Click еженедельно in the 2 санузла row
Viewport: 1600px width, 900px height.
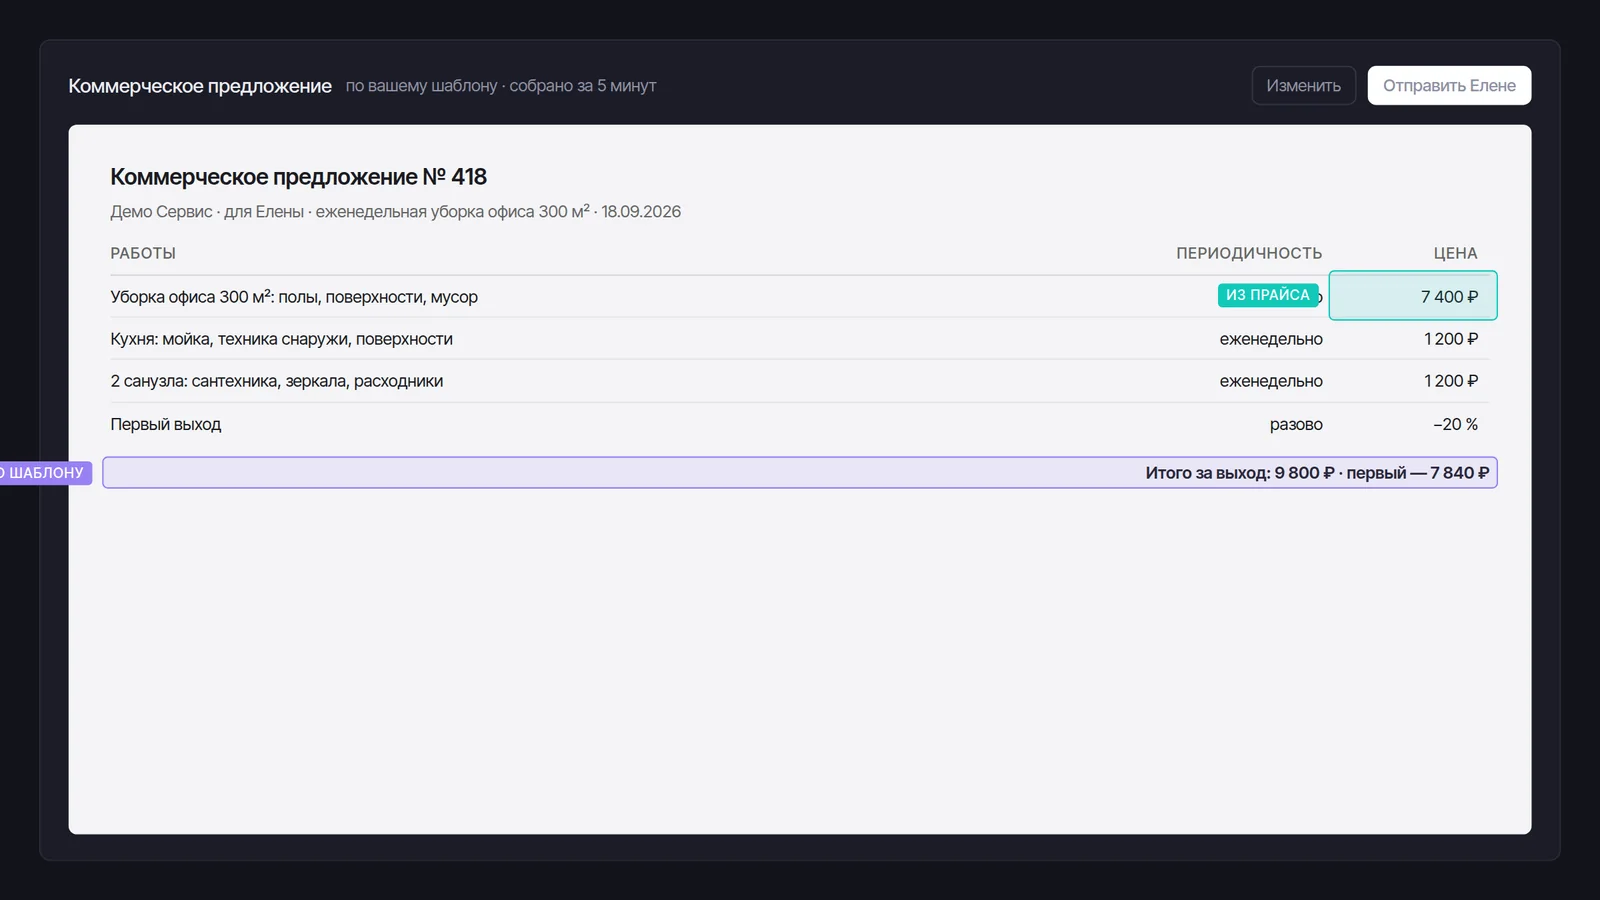[1271, 381]
